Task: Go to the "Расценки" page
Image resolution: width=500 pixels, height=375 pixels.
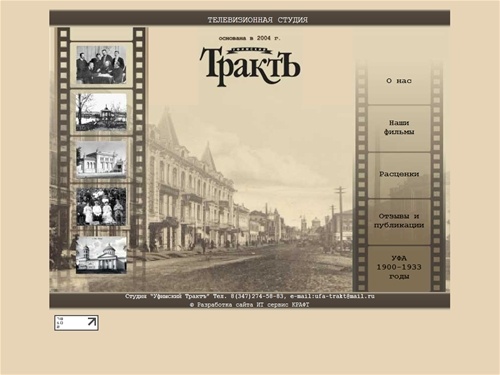Action: tap(399, 174)
